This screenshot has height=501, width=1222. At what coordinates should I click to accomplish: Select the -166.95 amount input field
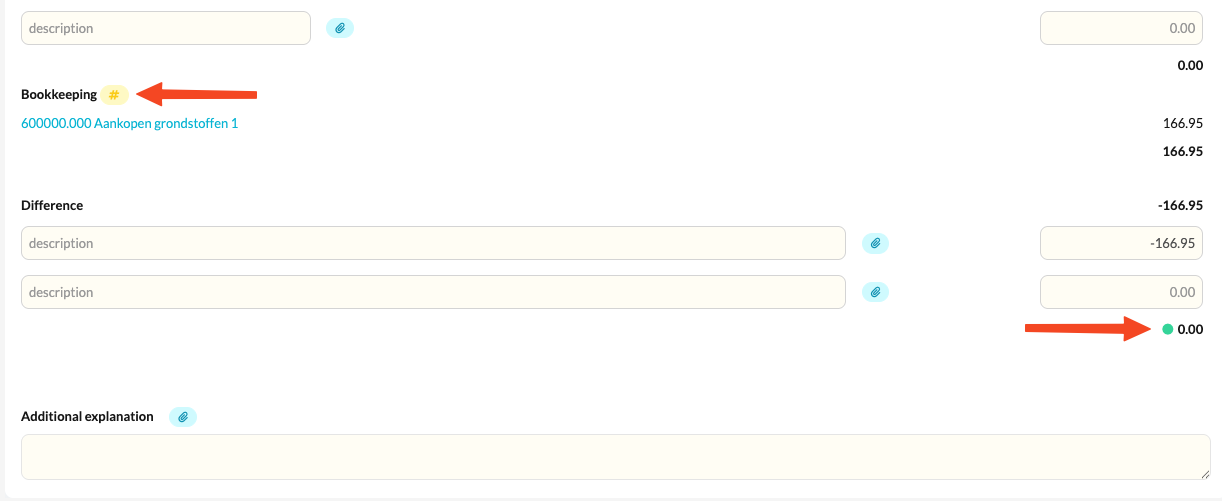pyautogui.click(x=1121, y=243)
